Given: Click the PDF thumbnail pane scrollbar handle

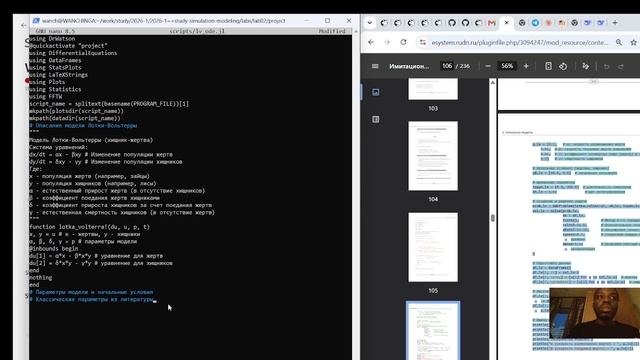Looking at the screenshot, I should pyautogui.click(x=493, y=218).
